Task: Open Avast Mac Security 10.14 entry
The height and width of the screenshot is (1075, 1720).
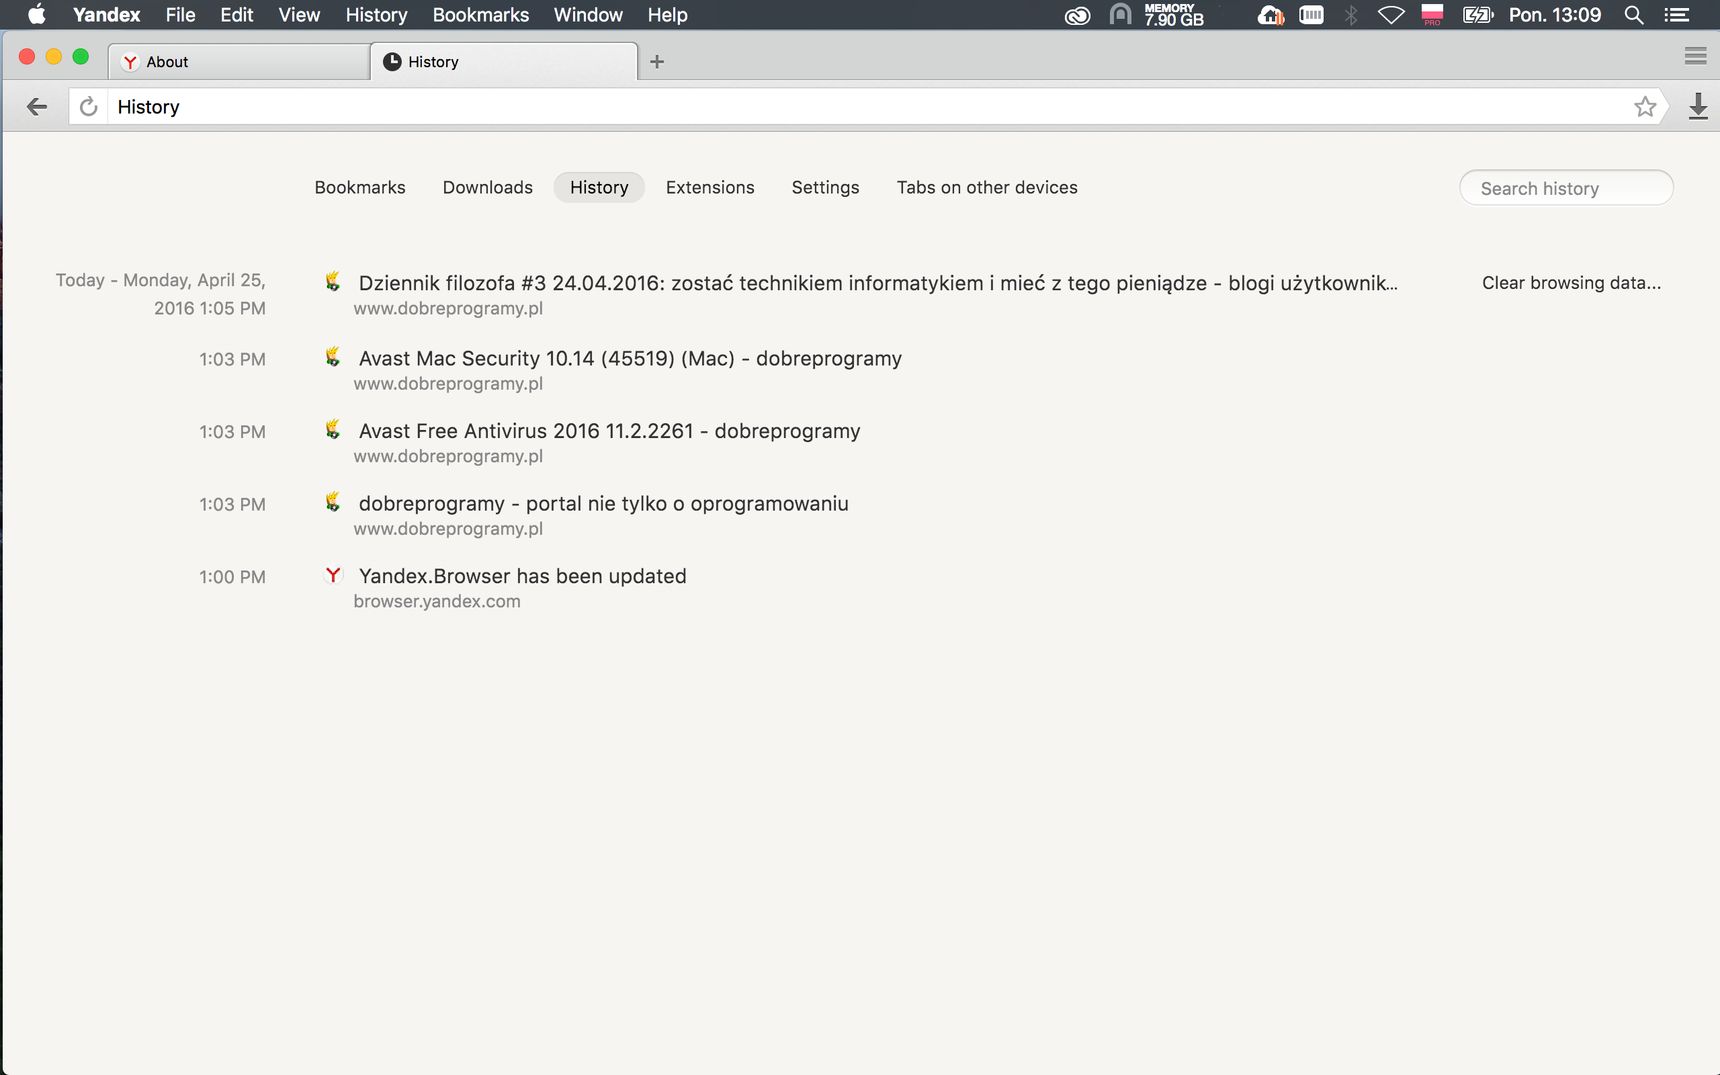Action: coord(630,358)
